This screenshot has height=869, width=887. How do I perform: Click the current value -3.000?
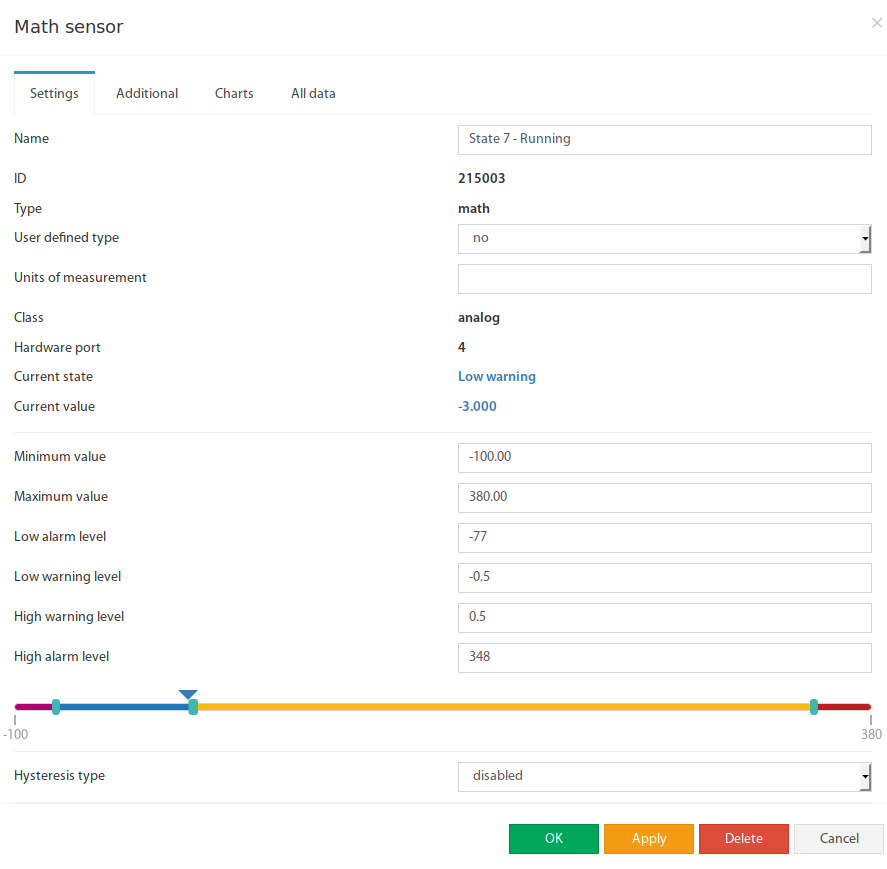coord(477,406)
